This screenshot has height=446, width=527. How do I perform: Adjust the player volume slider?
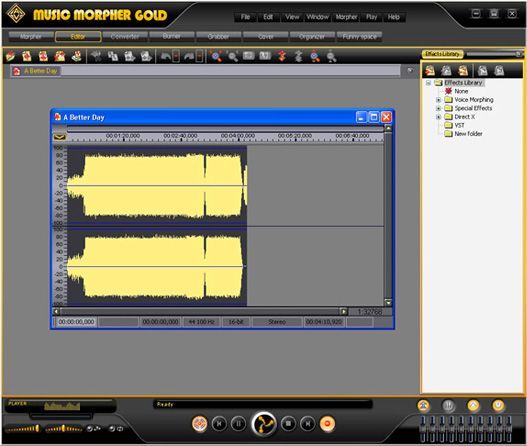point(22,429)
